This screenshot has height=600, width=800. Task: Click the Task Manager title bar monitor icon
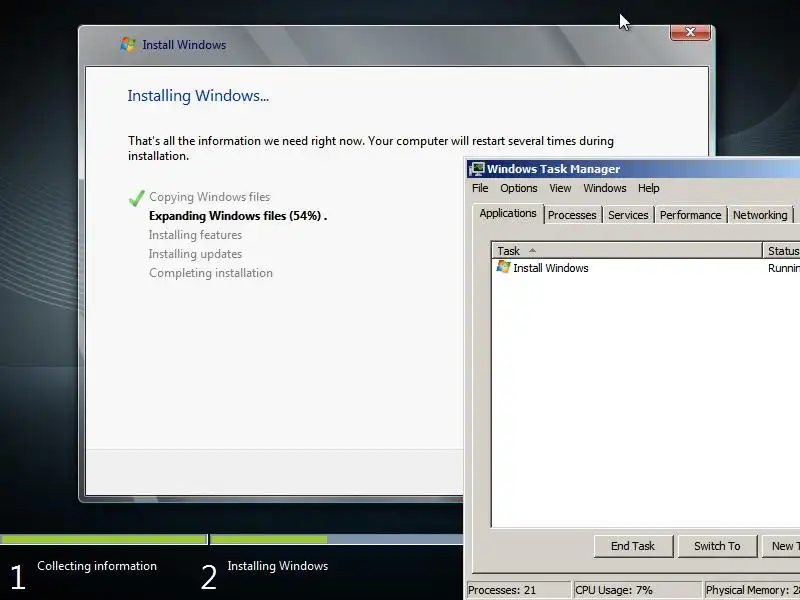click(x=477, y=169)
